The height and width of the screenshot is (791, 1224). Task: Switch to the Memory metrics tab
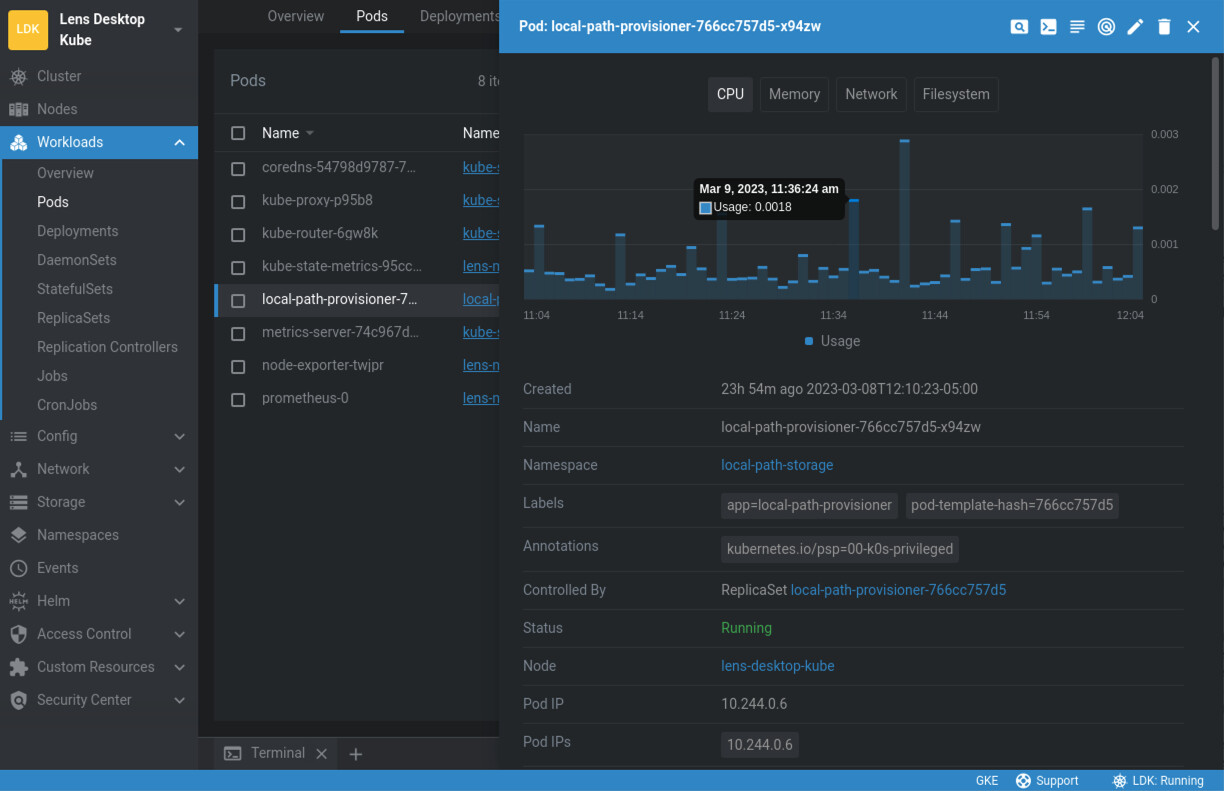pos(794,94)
